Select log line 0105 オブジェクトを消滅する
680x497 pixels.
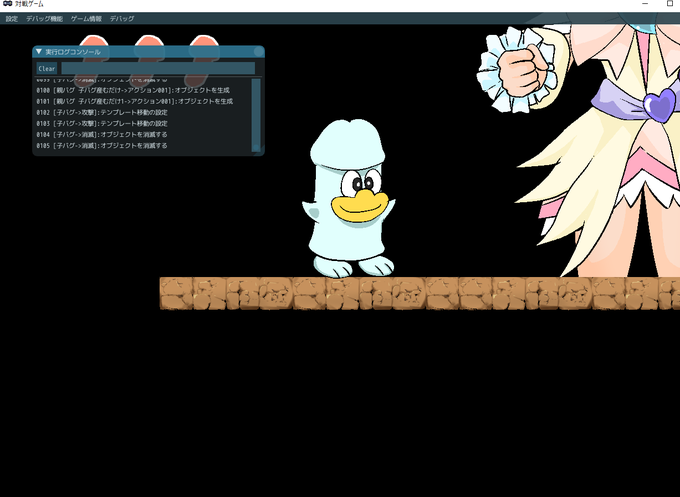(x=102, y=145)
